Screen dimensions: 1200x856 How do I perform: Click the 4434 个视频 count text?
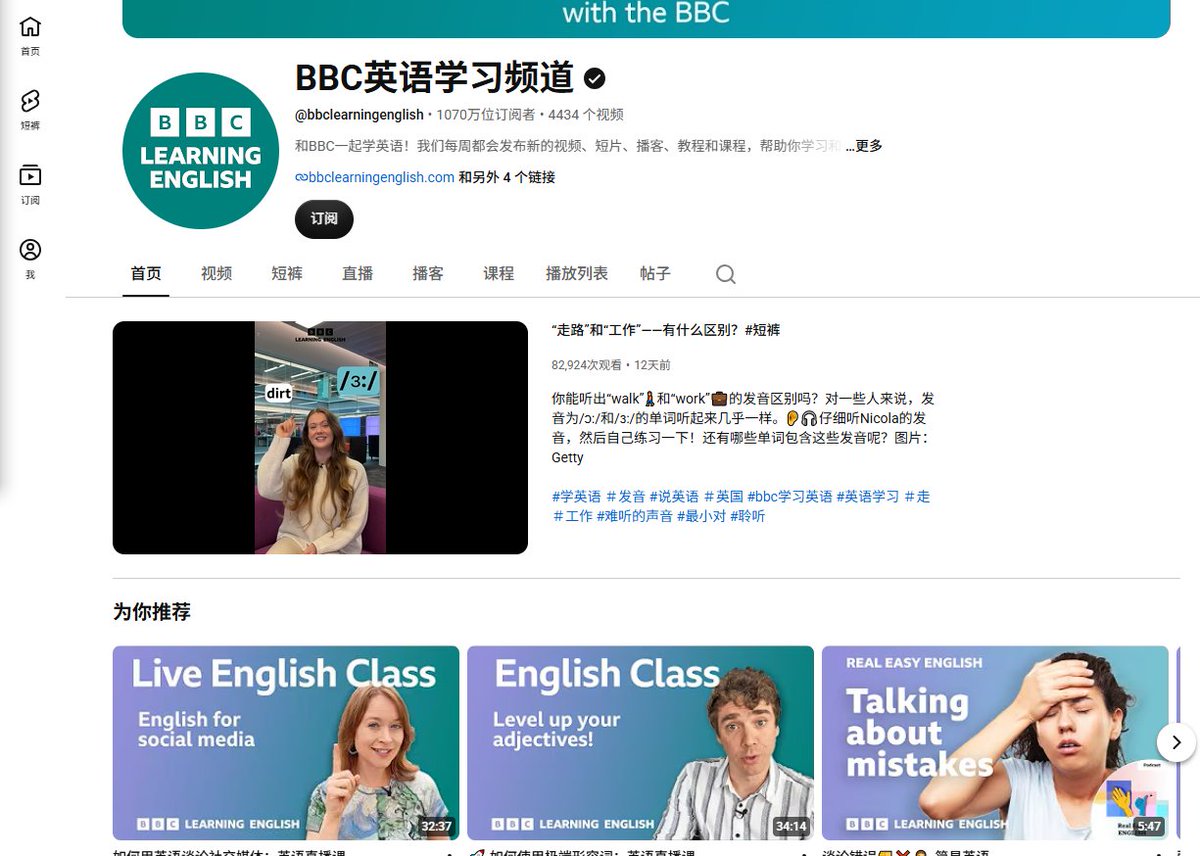[x=586, y=115]
